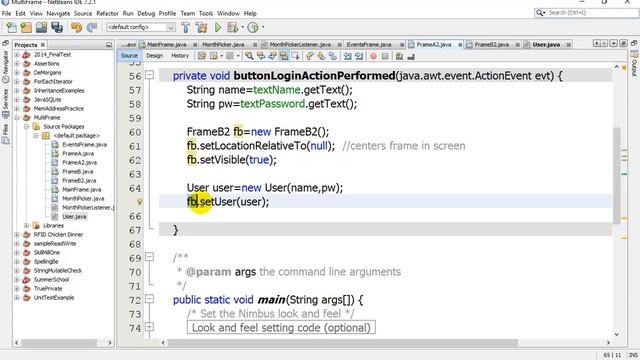Click Look and feel setting code fold
Image resolution: width=640 pixels, height=360 pixels.
point(281,327)
